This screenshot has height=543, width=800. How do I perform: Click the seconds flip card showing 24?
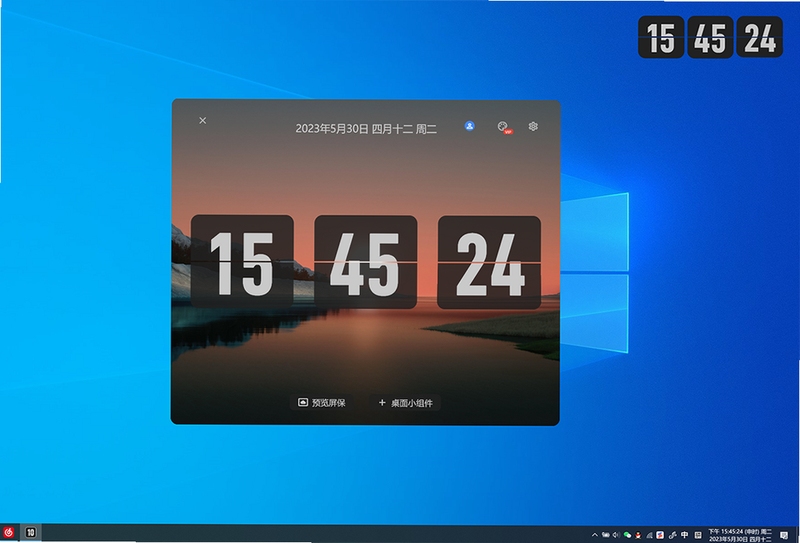[489, 263]
